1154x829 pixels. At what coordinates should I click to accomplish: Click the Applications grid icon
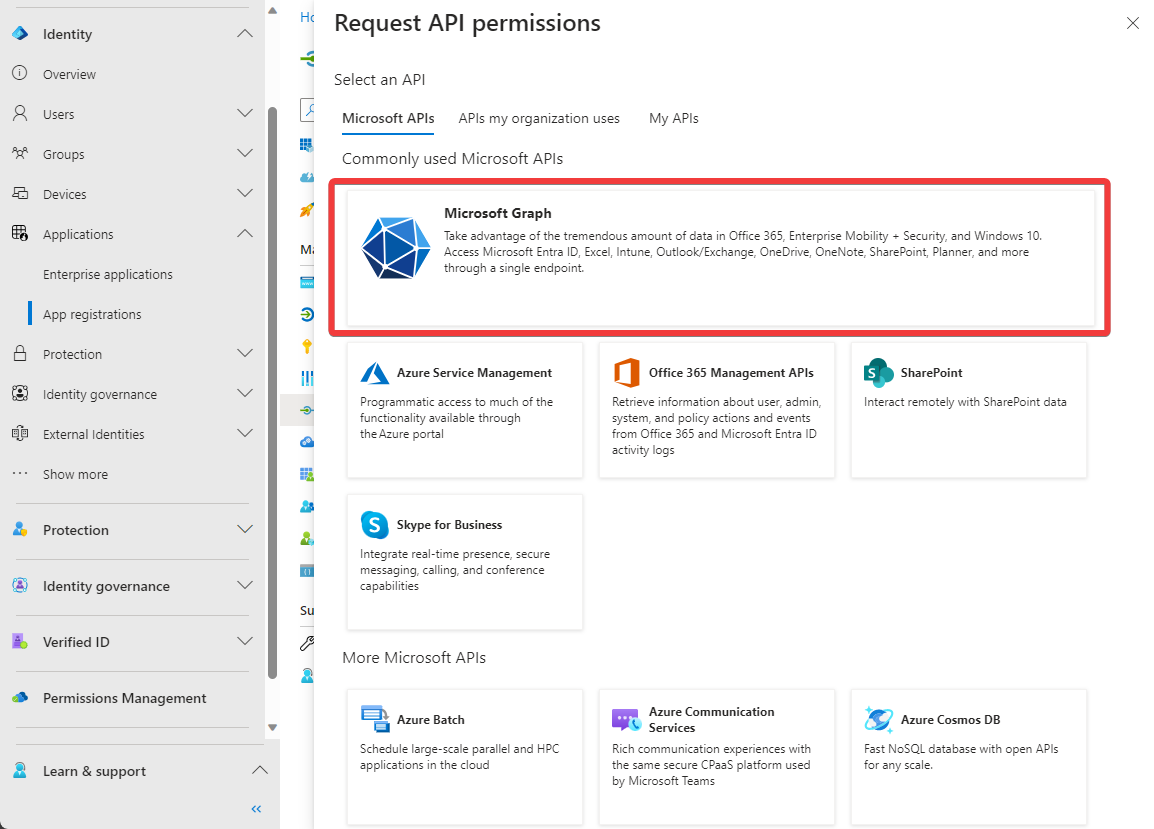pyautogui.click(x=20, y=233)
